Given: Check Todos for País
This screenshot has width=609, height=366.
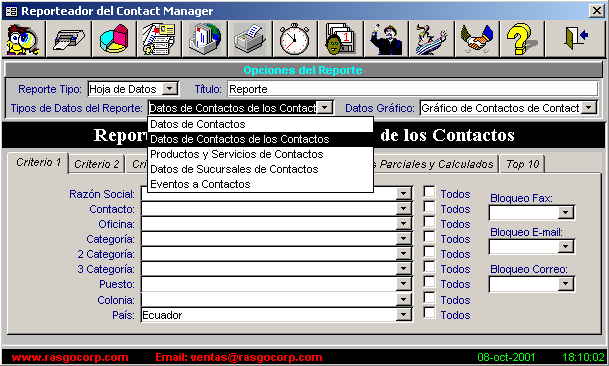Looking at the screenshot, I should pyautogui.click(x=429, y=314).
